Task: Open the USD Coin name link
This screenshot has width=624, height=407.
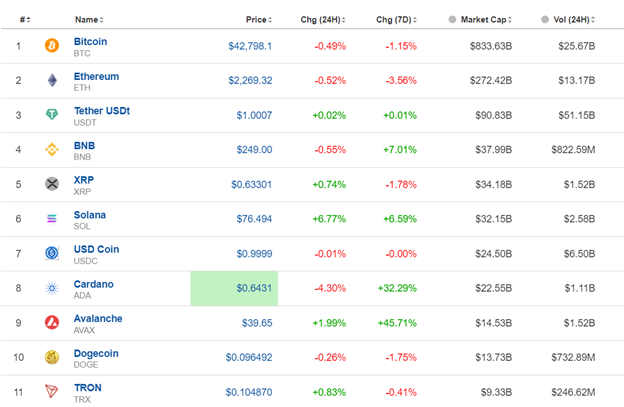Action: 96,249
